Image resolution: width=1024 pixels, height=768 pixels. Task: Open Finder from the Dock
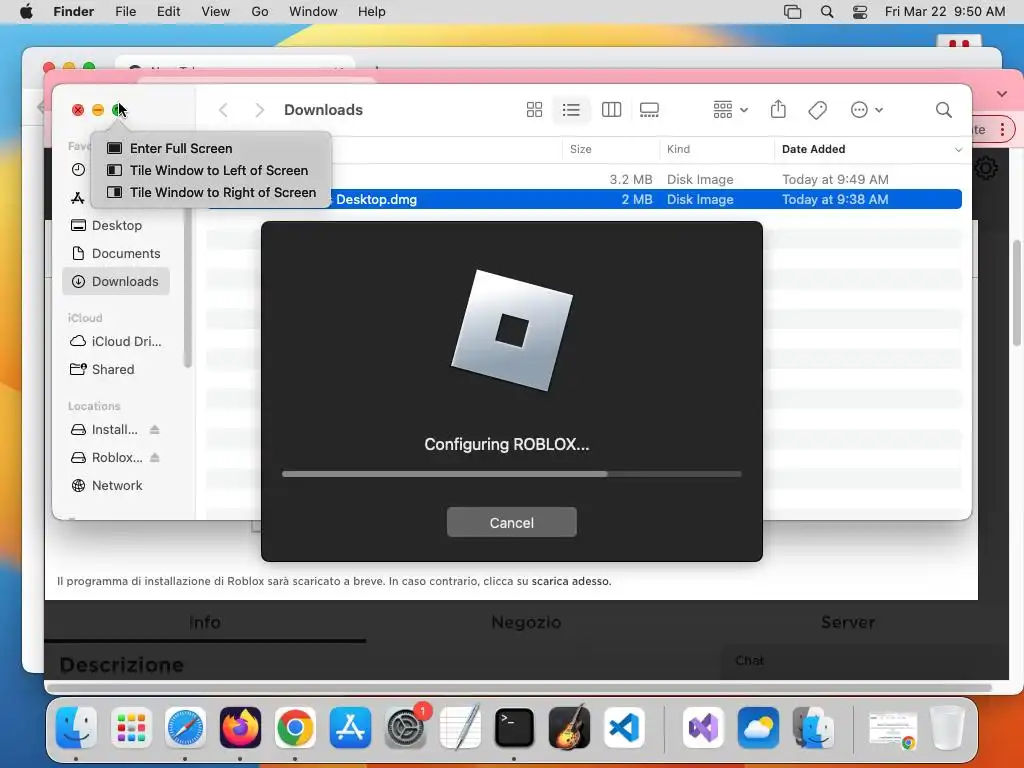point(76,728)
